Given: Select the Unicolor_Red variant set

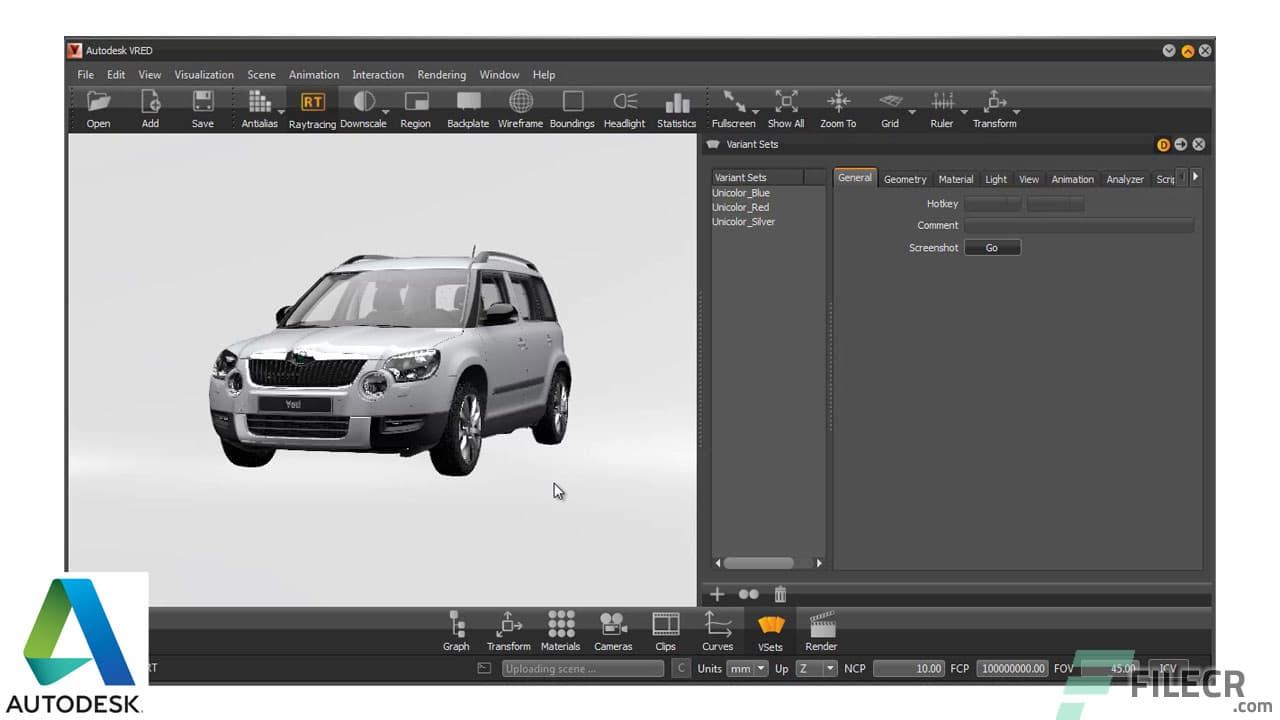Looking at the screenshot, I should (x=742, y=207).
